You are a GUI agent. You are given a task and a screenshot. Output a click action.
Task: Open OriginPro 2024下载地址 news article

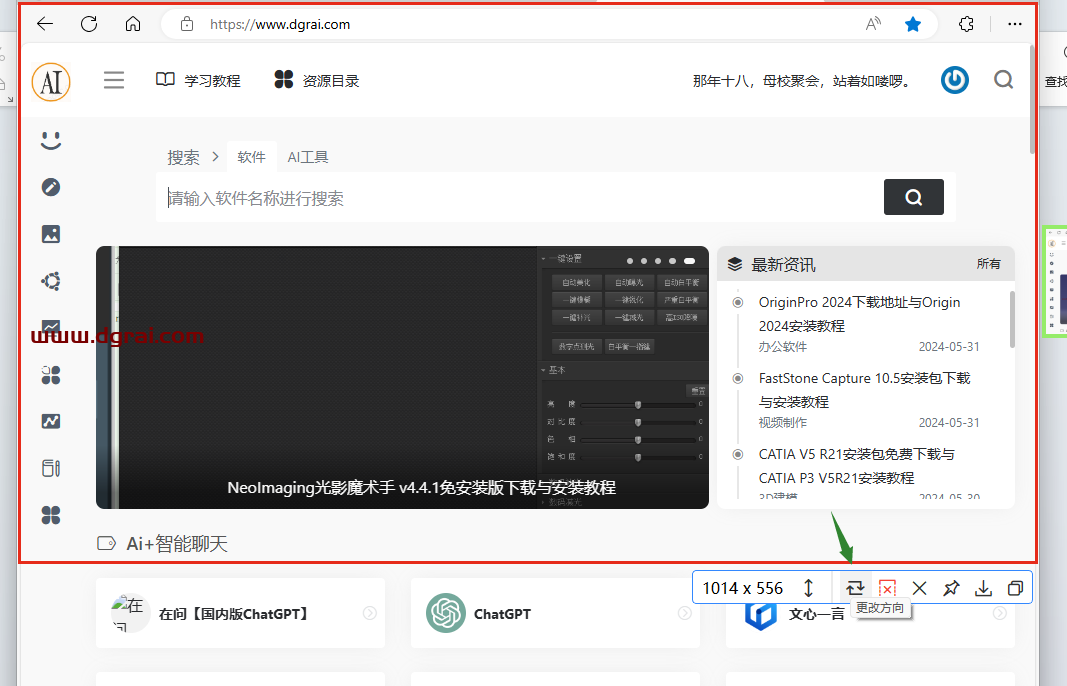[x=859, y=314]
